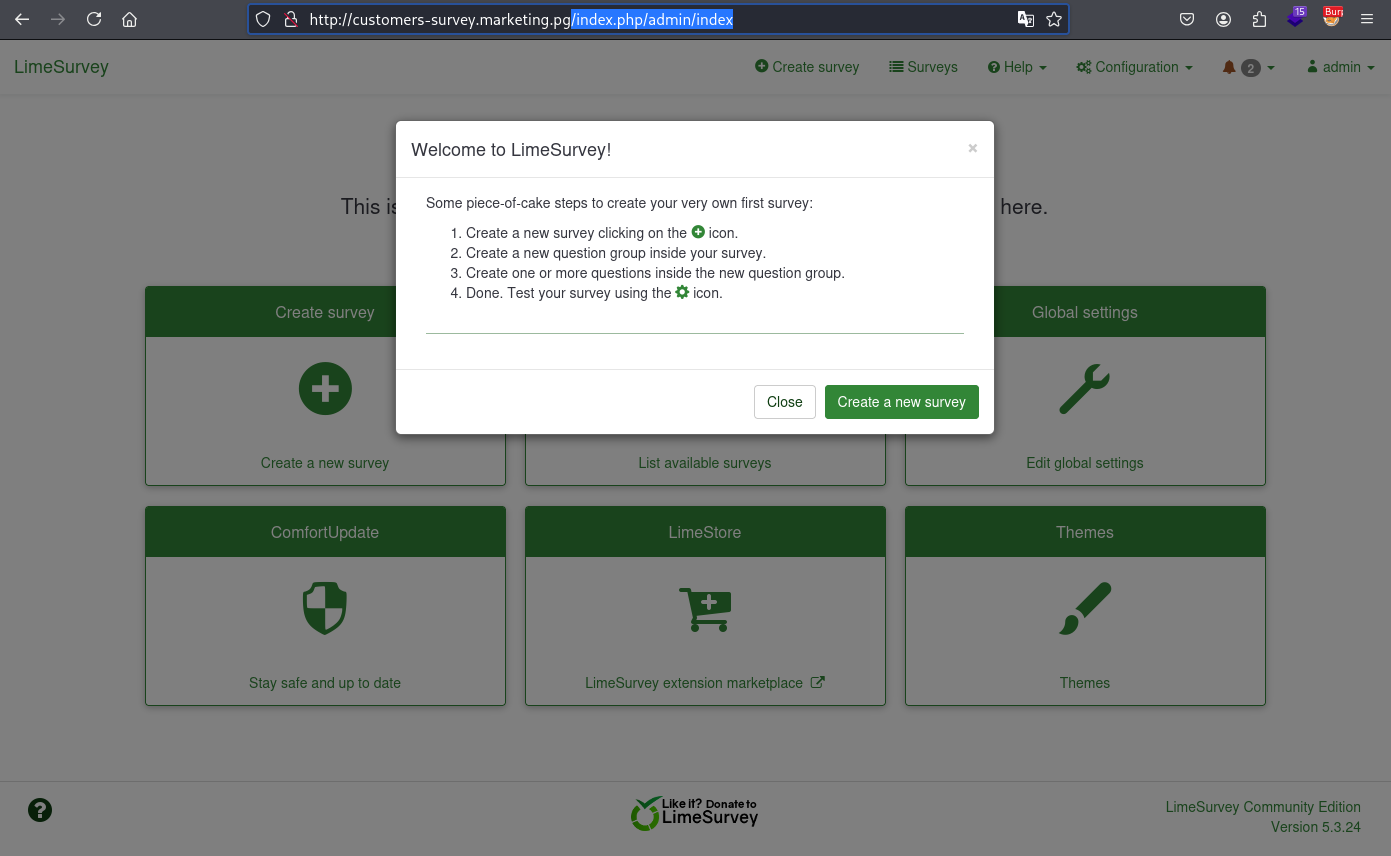Click the shield tracking protection icon

(x=263, y=19)
